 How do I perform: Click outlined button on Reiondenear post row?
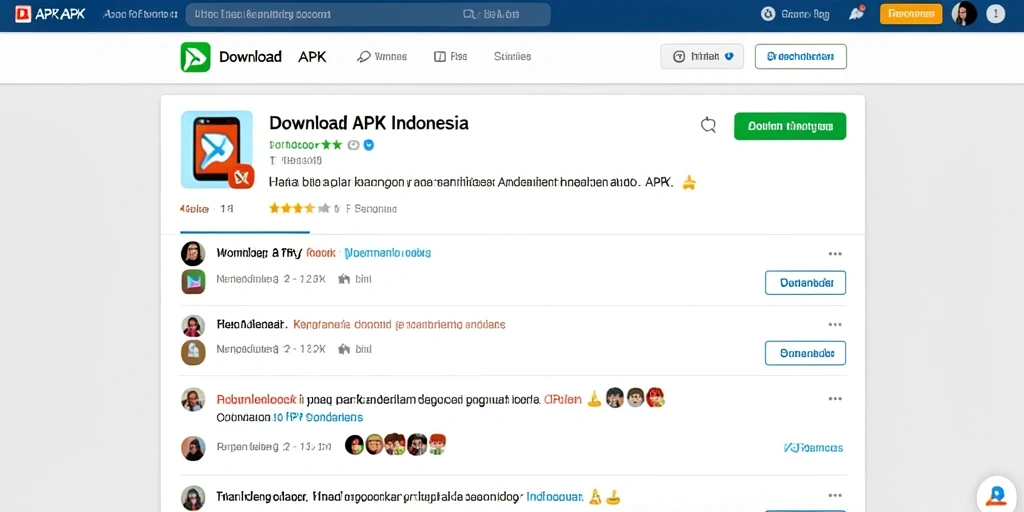click(805, 353)
